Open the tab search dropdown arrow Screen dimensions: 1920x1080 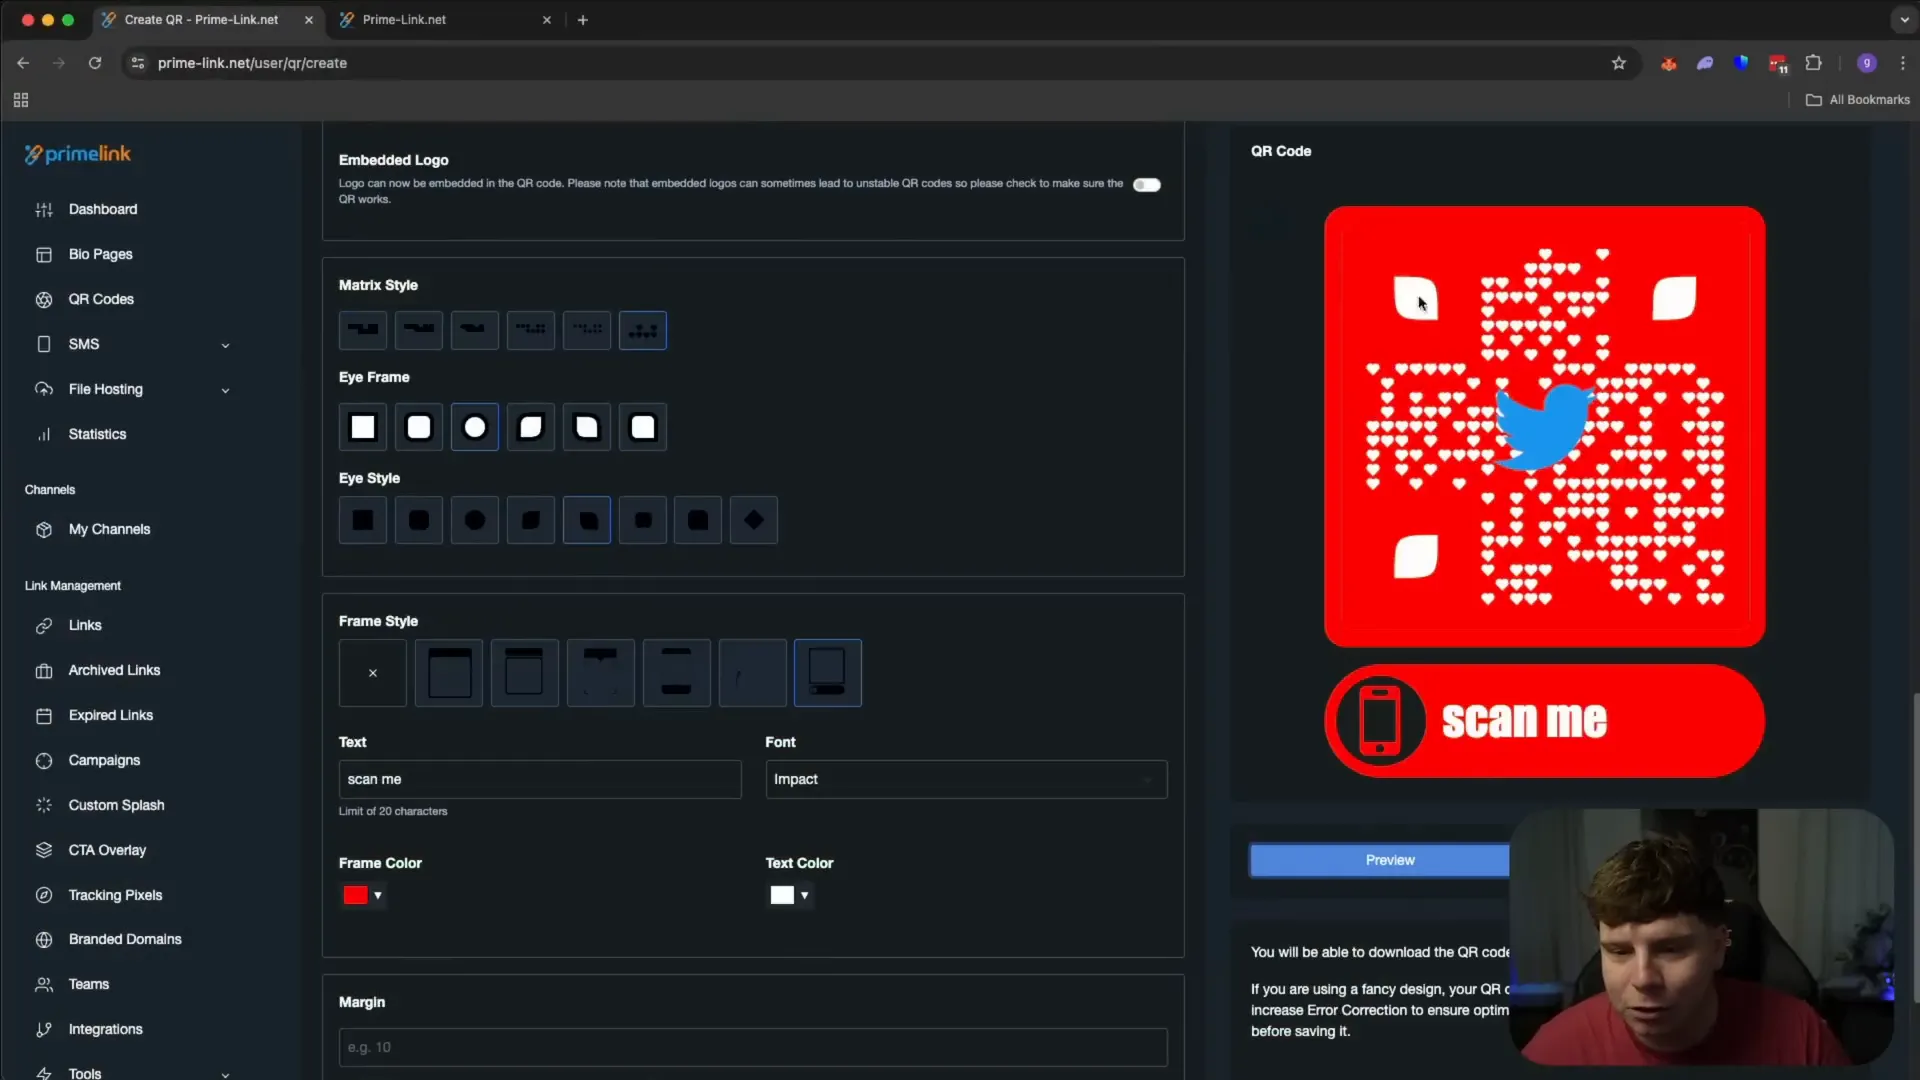[1904, 20]
